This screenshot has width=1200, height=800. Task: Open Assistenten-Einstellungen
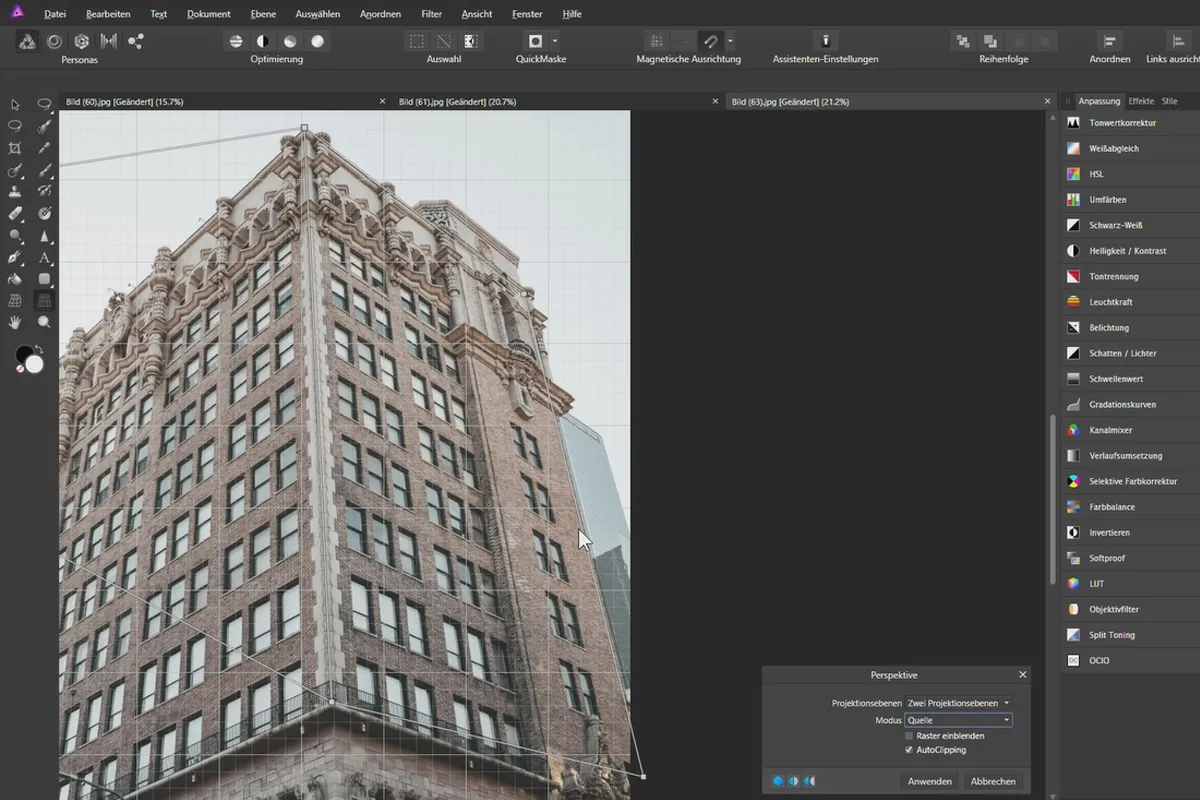point(826,41)
